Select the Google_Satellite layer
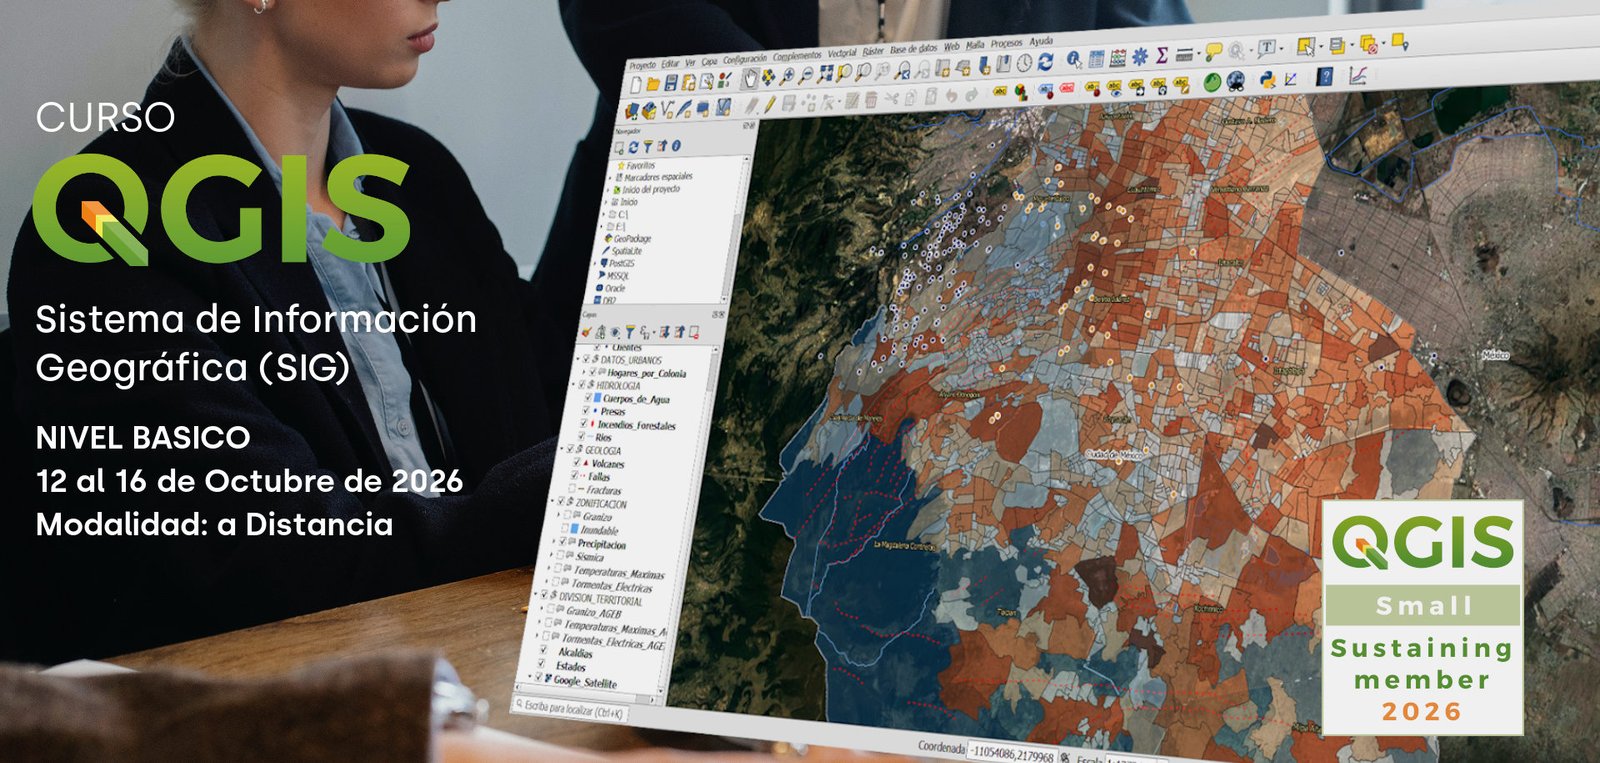The image size is (1600, 763). [x=585, y=682]
